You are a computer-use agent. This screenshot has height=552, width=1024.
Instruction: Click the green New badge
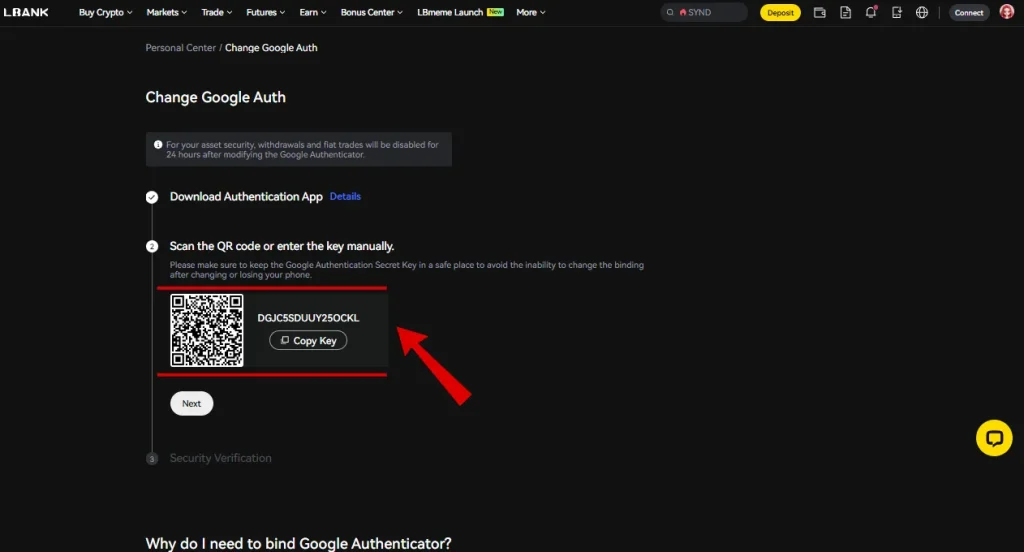click(496, 12)
